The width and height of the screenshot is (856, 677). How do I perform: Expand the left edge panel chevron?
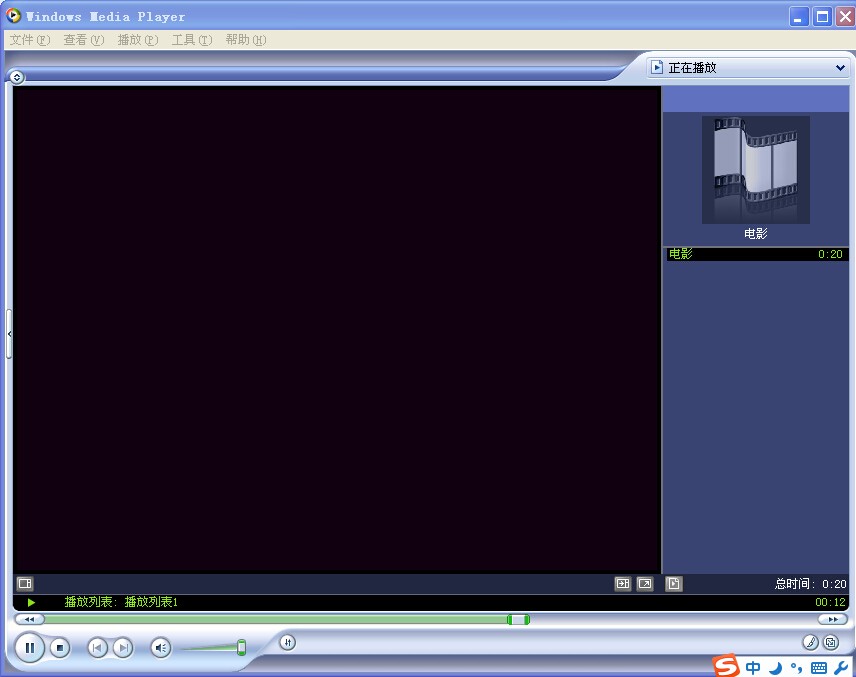pyautogui.click(x=9, y=333)
